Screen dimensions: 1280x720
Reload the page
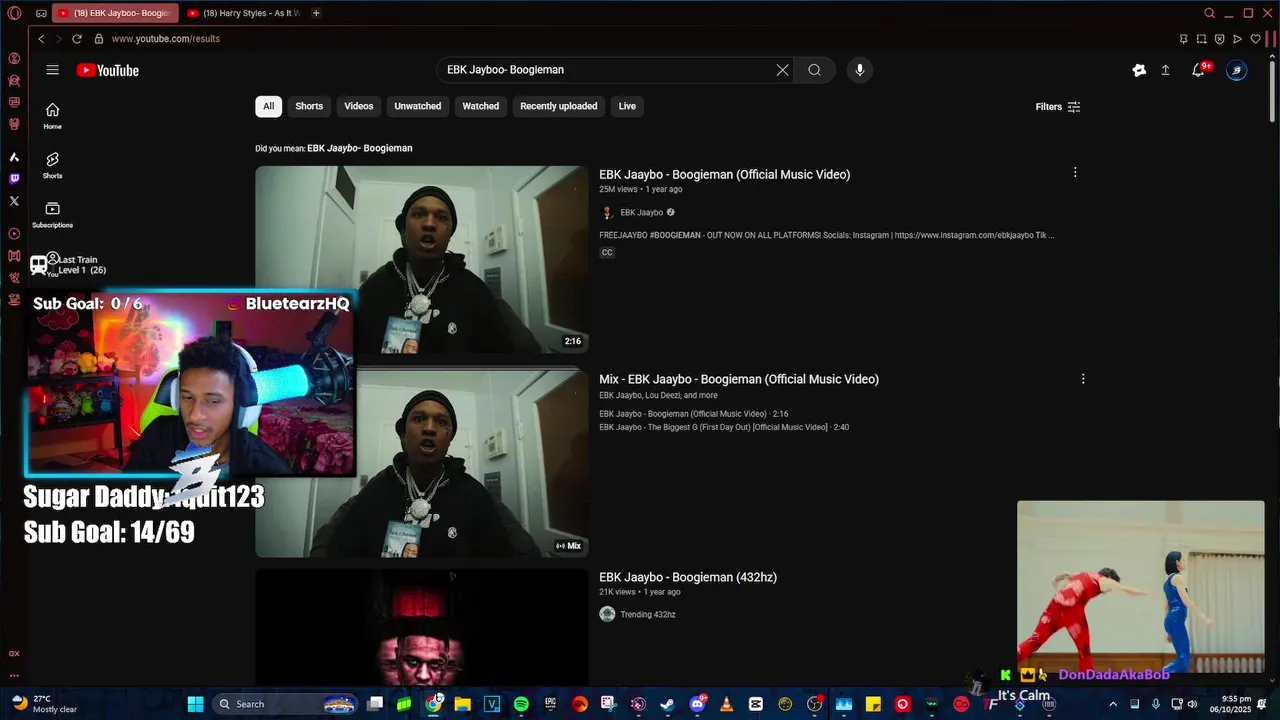point(77,39)
